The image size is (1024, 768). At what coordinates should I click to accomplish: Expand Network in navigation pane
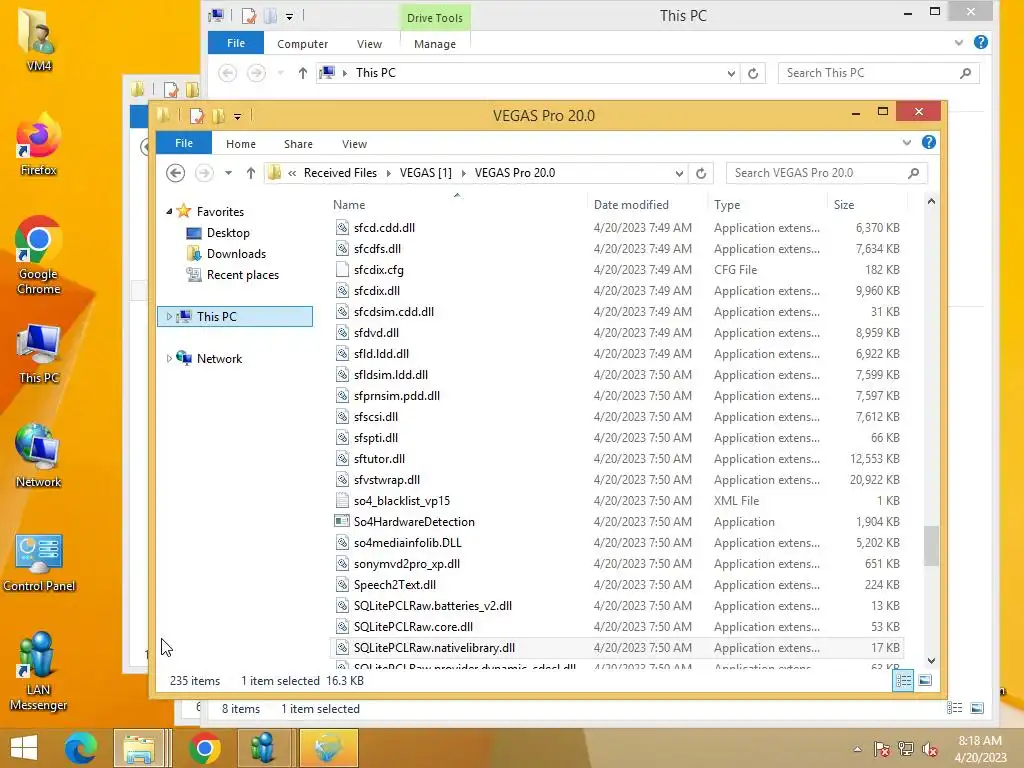tap(169, 359)
